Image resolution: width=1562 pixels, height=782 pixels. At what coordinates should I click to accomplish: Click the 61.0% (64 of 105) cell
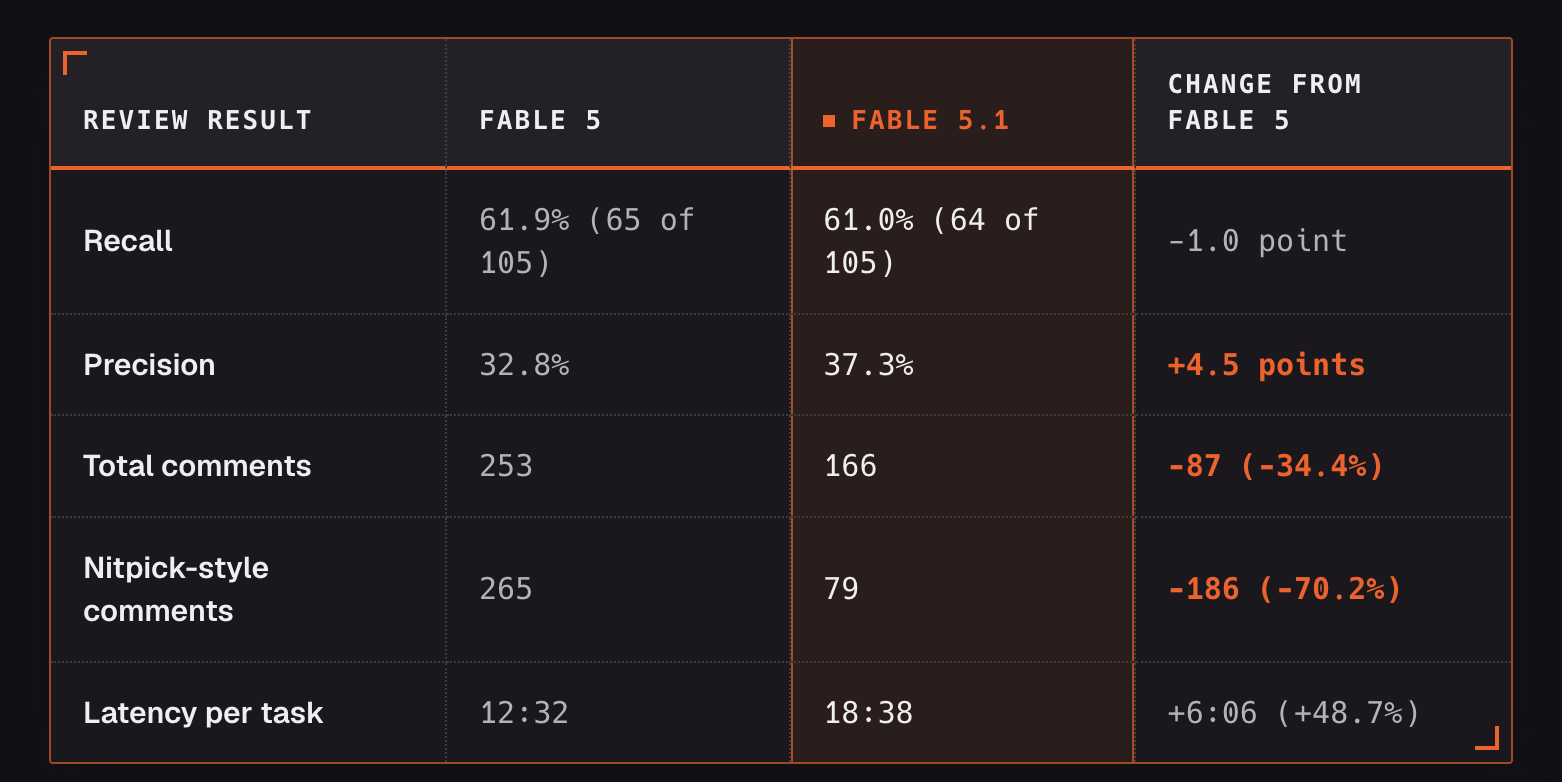coord(931,241)
